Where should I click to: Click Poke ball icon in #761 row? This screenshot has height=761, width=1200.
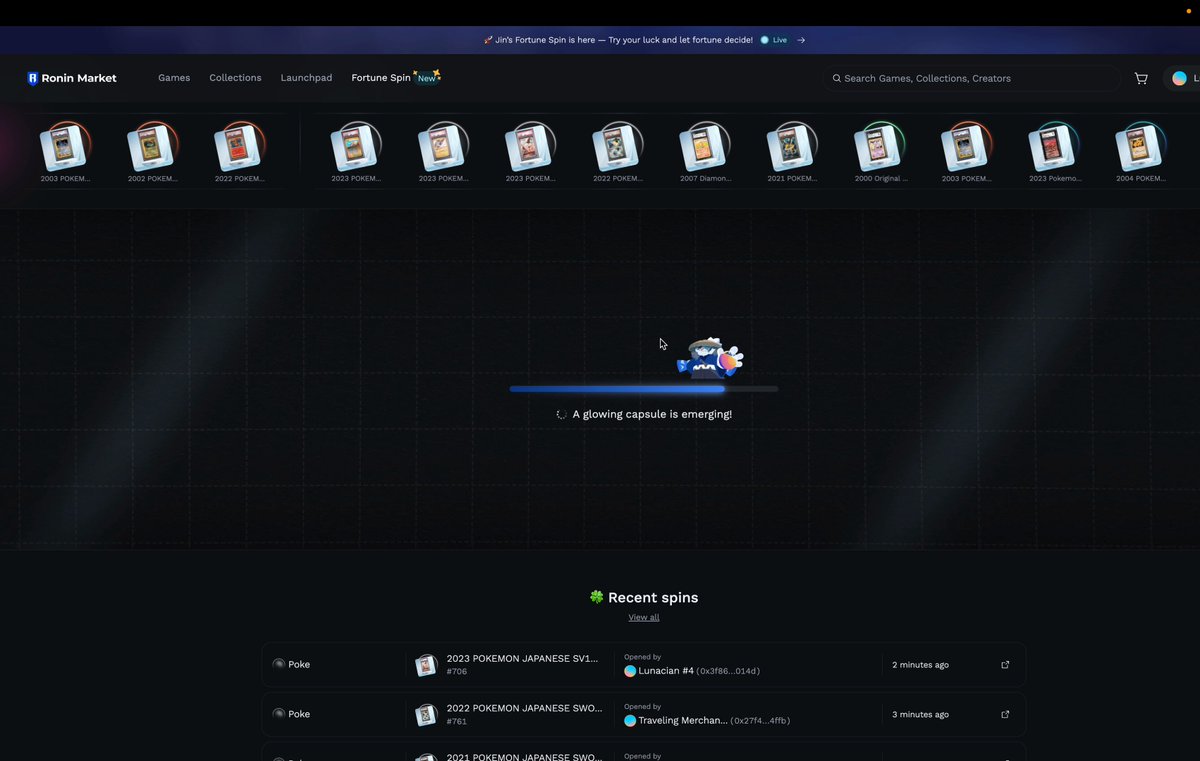[x=279, y=714]
